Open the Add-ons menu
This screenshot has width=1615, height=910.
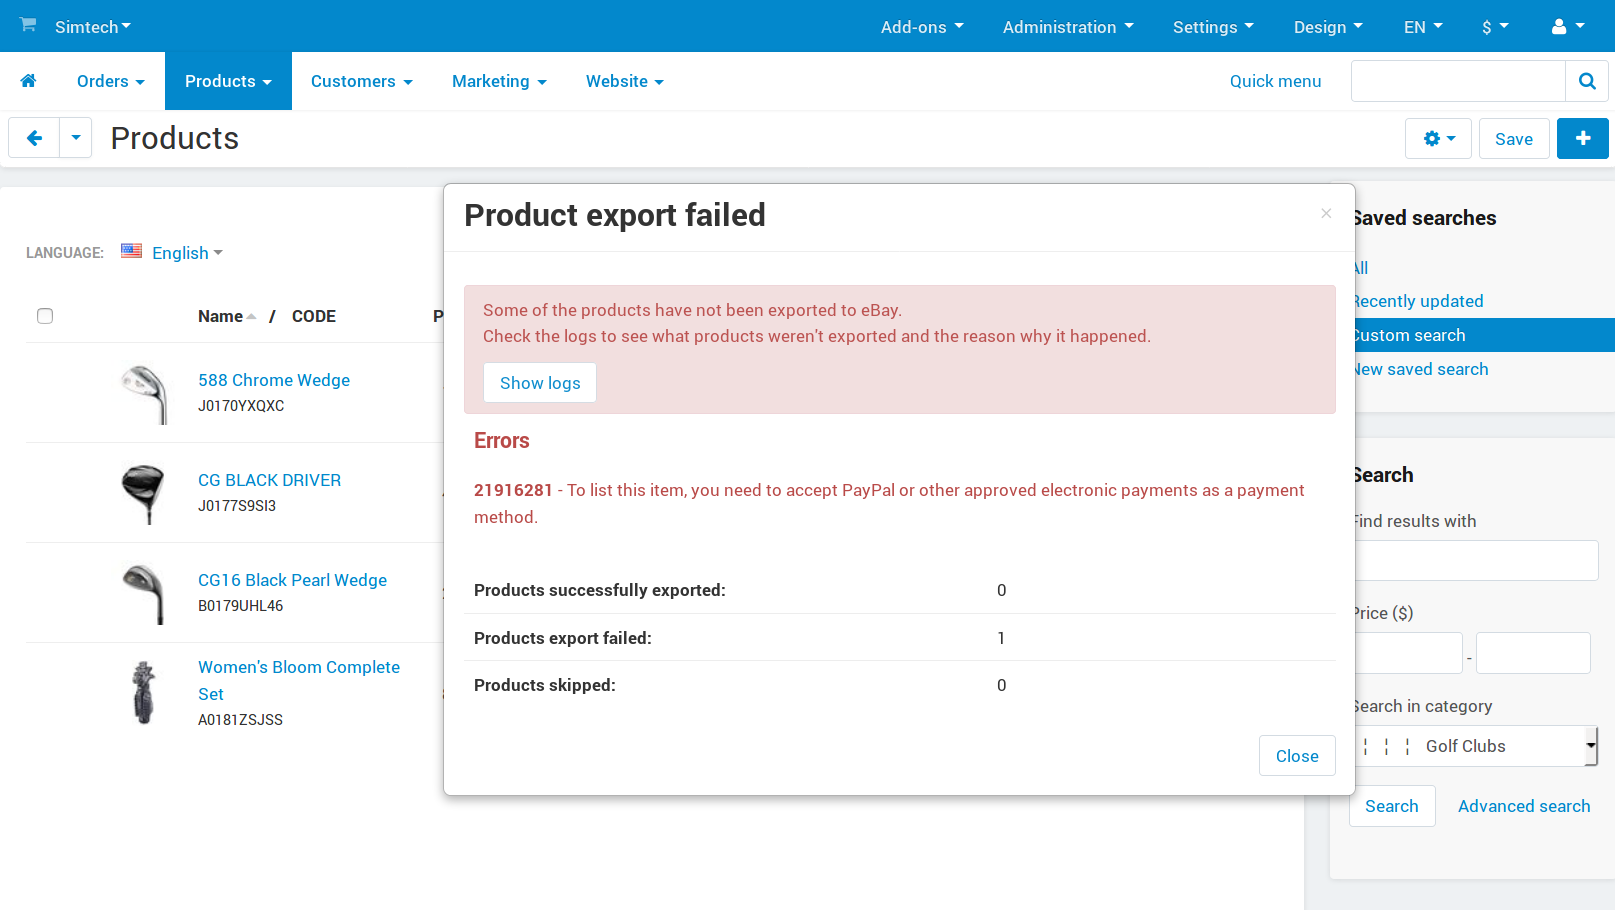tap(922, 27)
